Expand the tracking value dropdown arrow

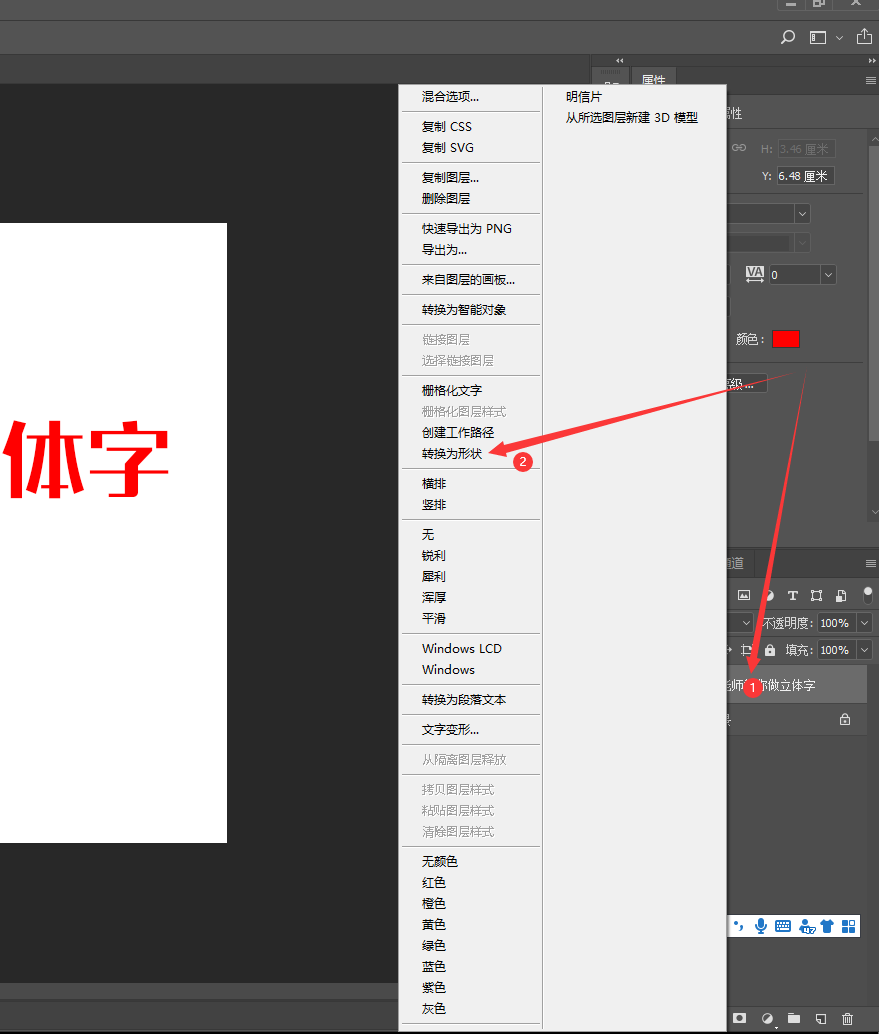coord(828,275)
